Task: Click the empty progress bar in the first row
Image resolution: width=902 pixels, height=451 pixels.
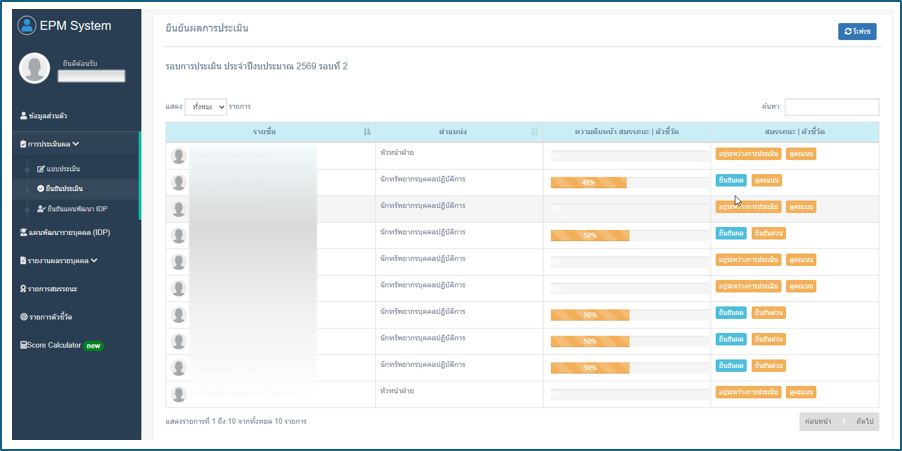Action: (x=629, y=156)
